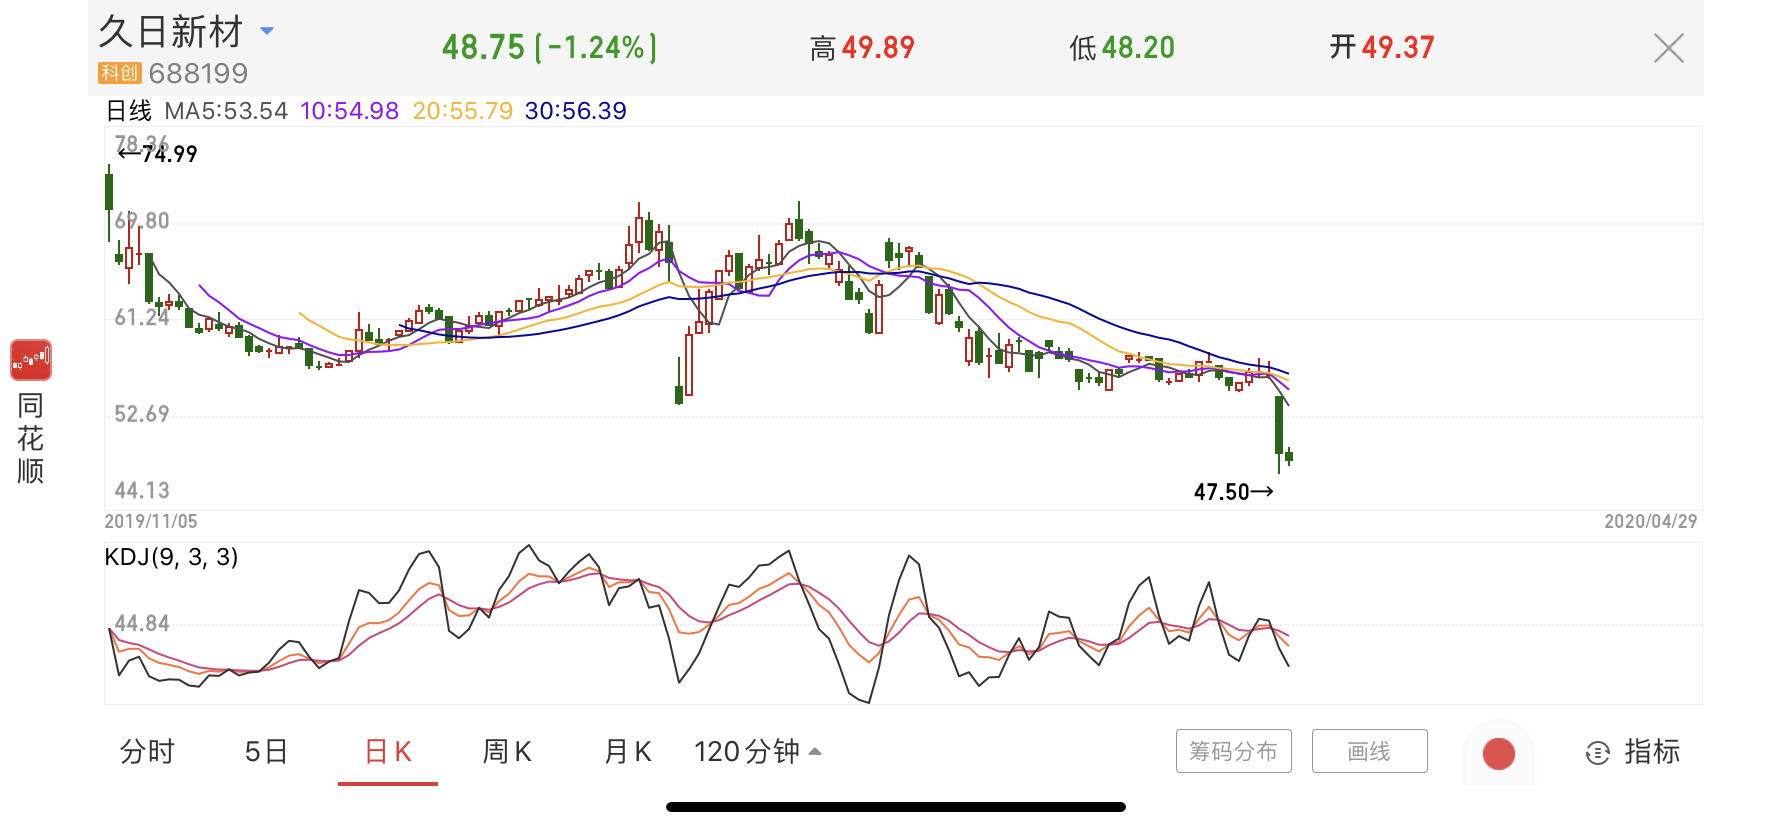The width and height of the screenshot is (1792, 828).
Task: Click the start date 2019/11/05
Action: pos(151,521)
